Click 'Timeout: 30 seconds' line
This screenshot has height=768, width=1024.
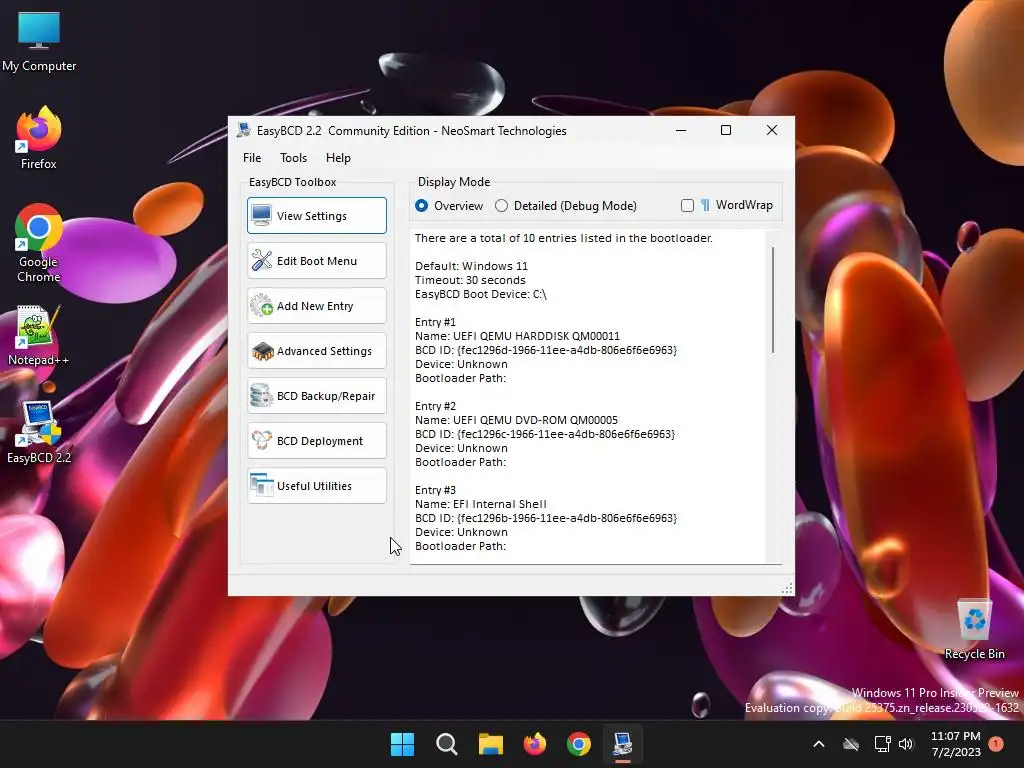tap(470, 280)
